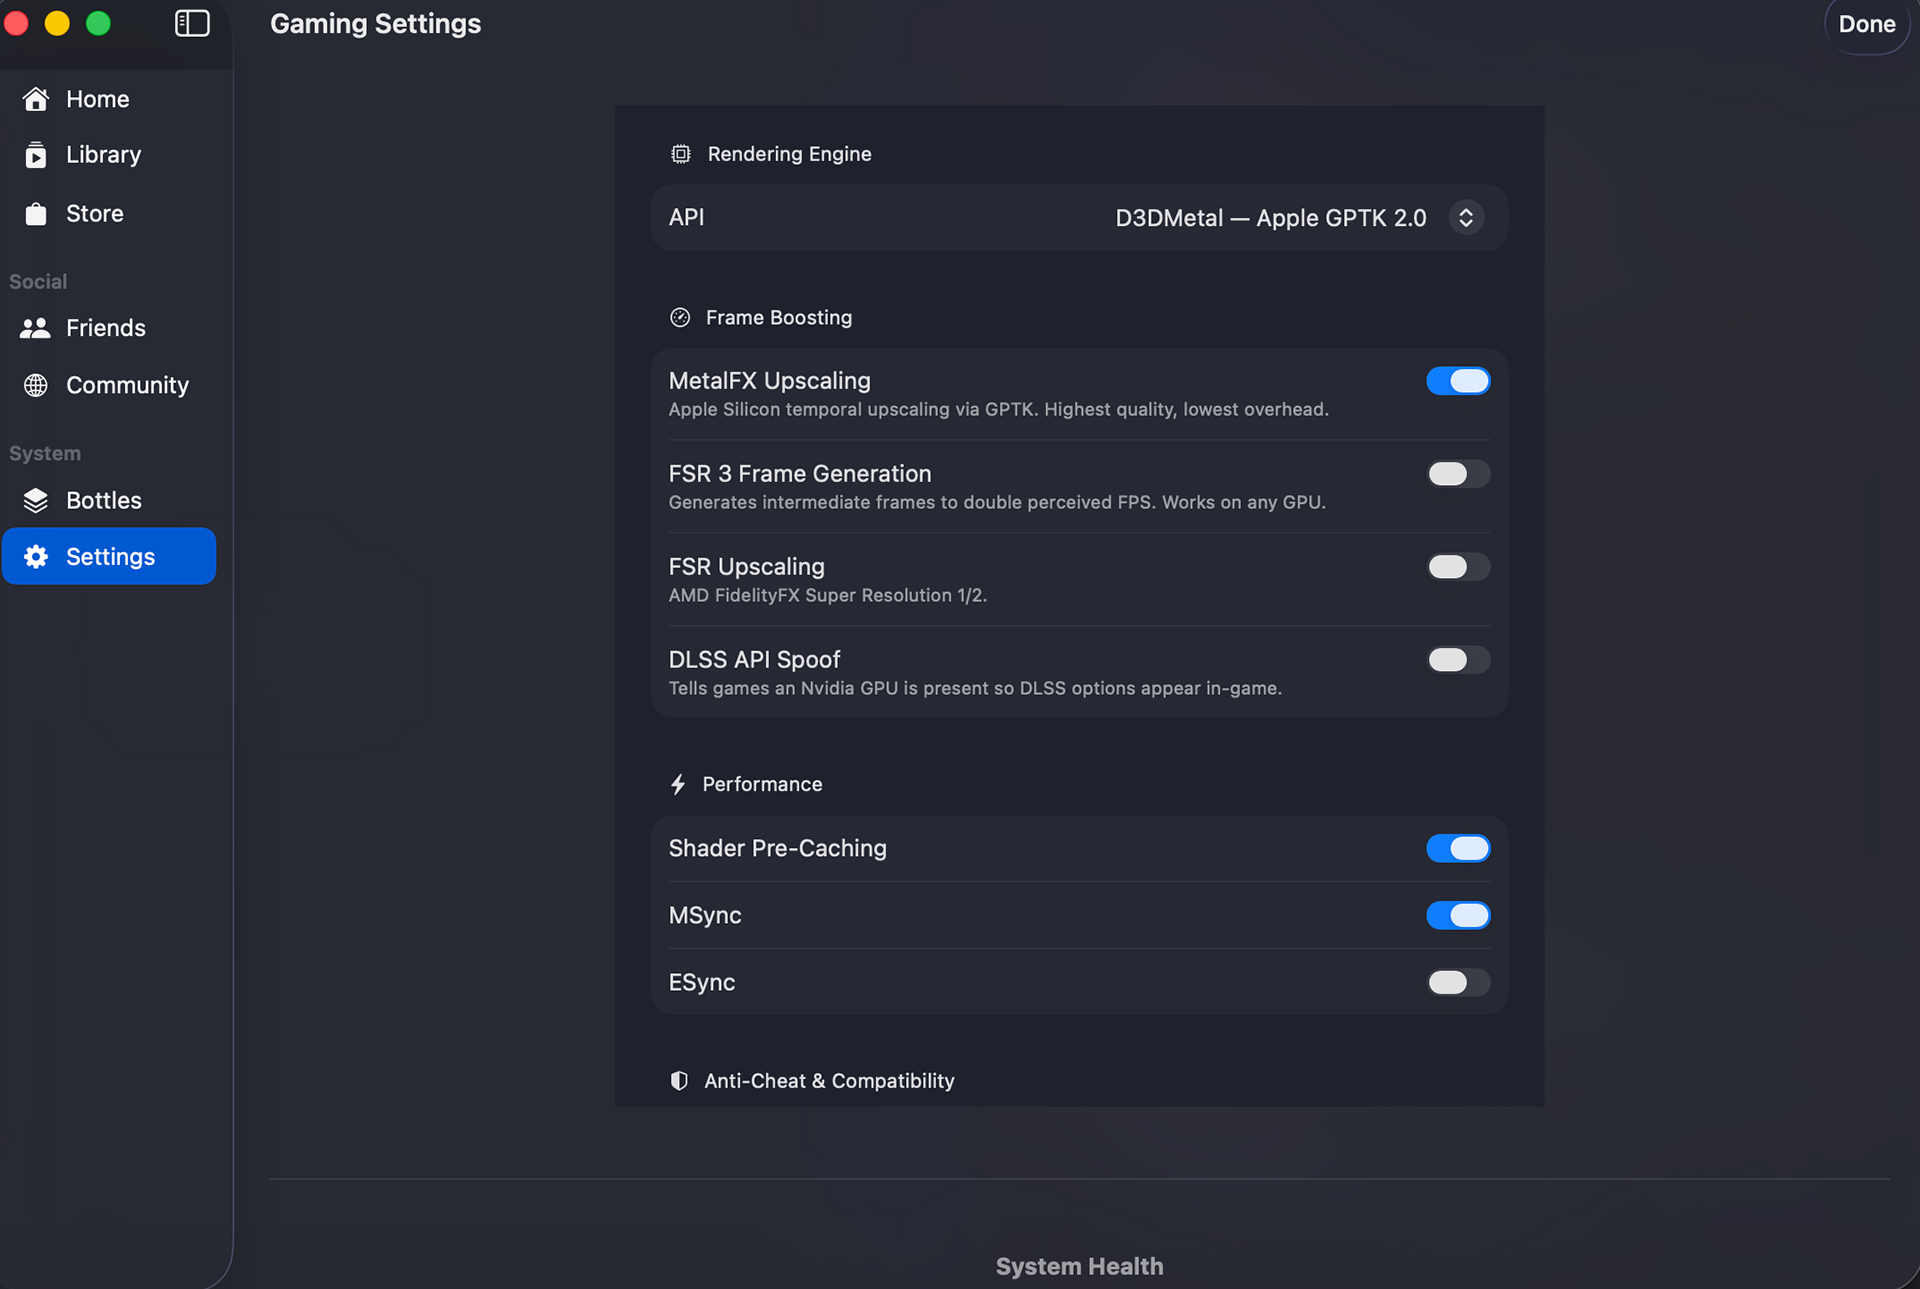The height and width of the screenshot is (1289, 1920).
Task: Enable FSR 3 Frame Generation
Action: (x=1457, y=474)
